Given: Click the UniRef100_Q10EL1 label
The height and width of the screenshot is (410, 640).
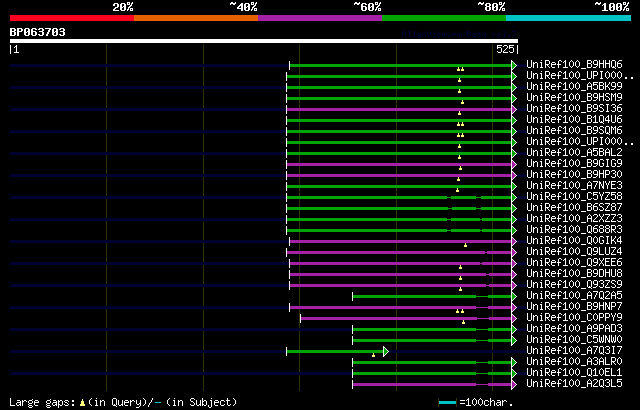Looking at the screenshot, I should 574,373.
